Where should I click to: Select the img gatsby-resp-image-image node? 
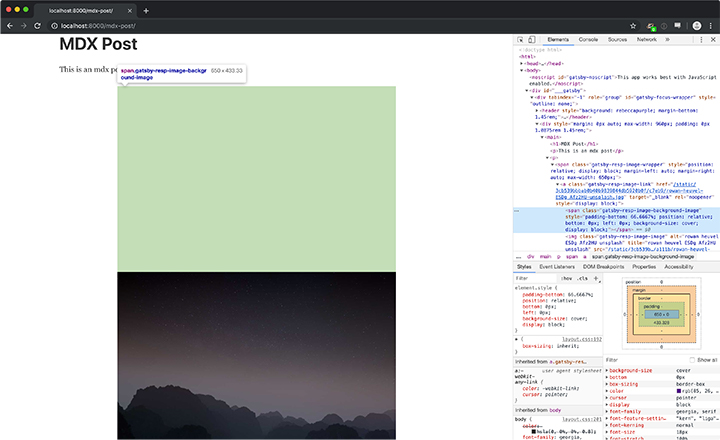coord(641,243)
